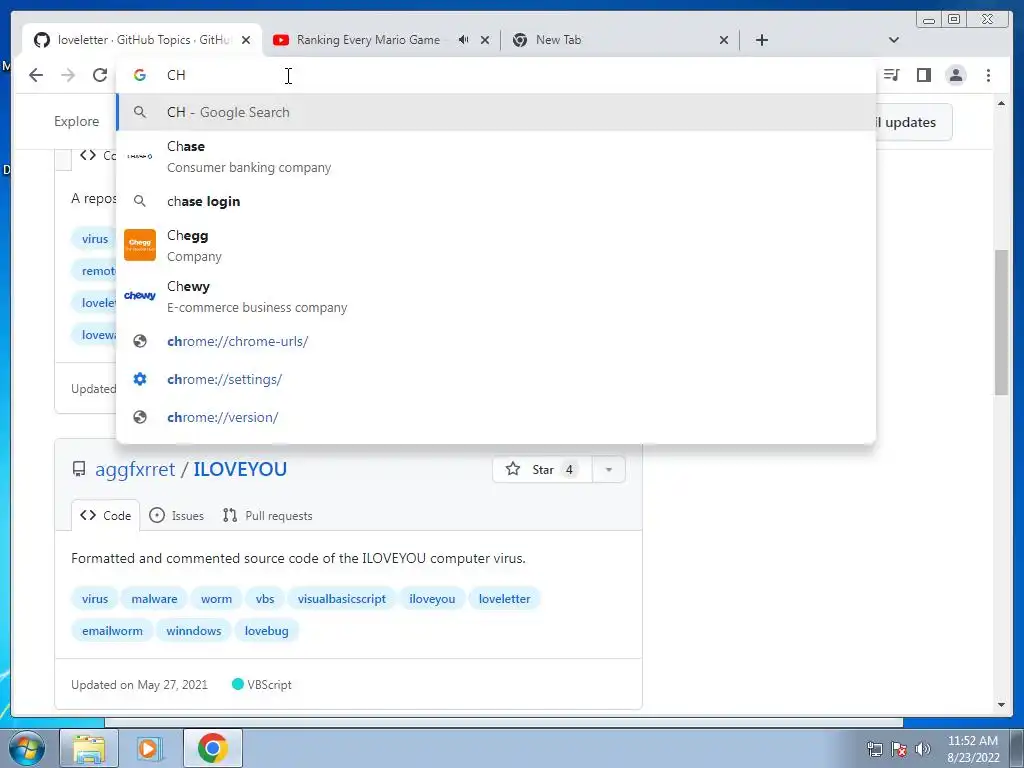The width and height of the screenshot is (1024, 768).
Task: Expand the Star button dropdown arrow
Action: [x=609, y=470]
